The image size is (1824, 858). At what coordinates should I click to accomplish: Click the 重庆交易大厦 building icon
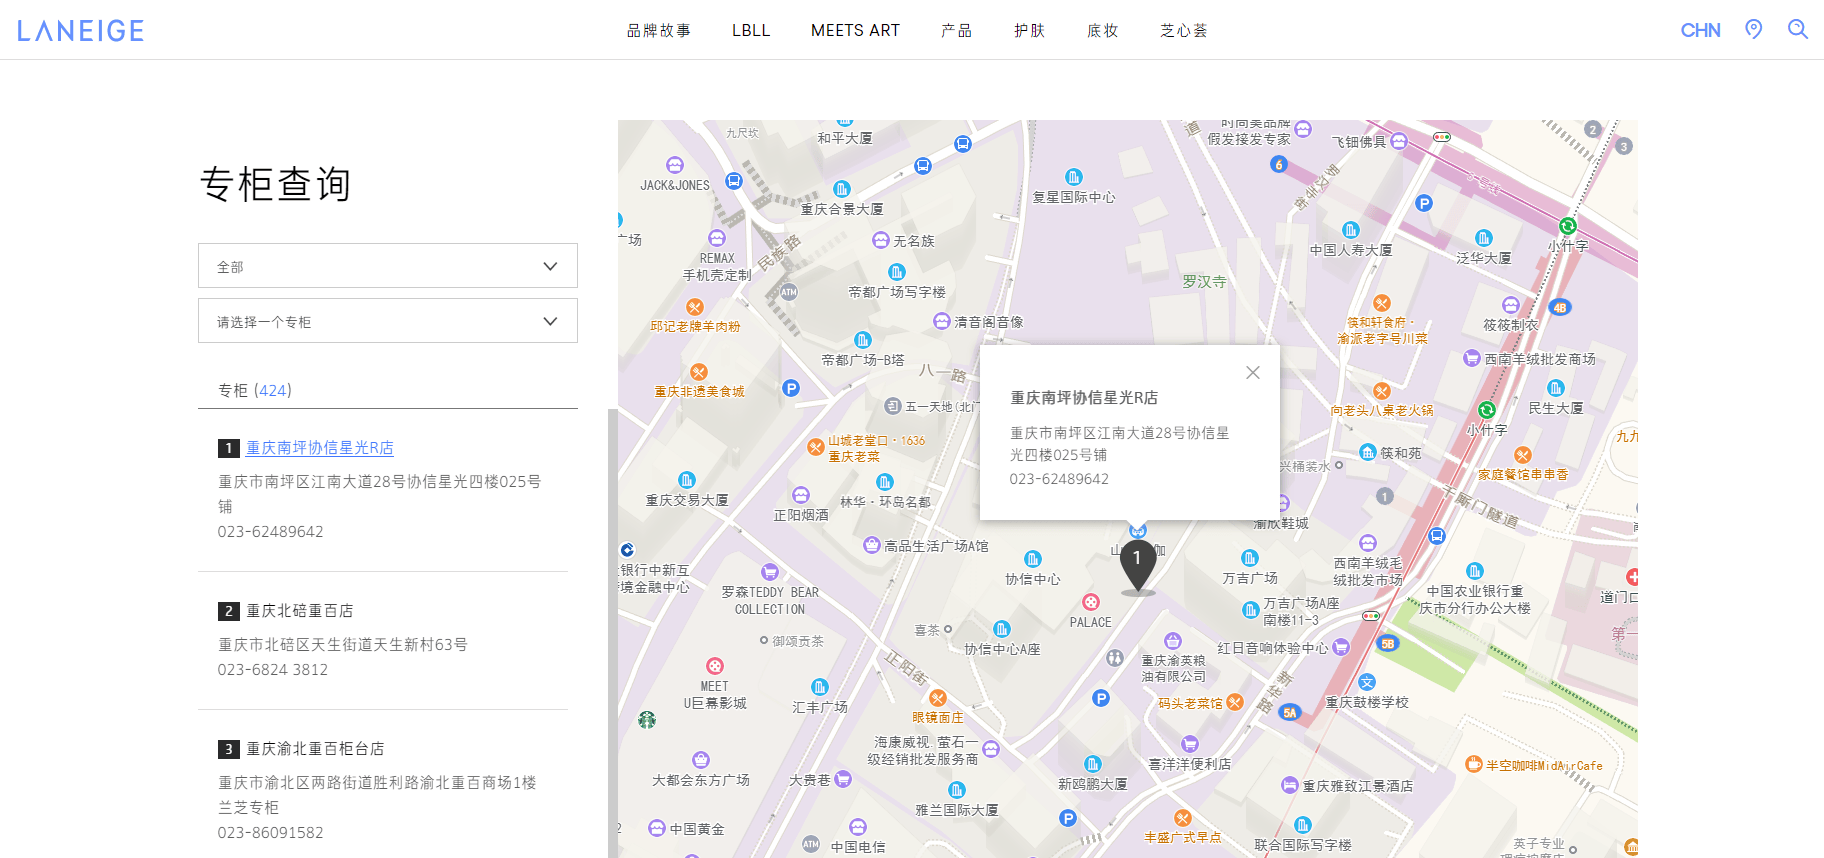pos(687,480)
